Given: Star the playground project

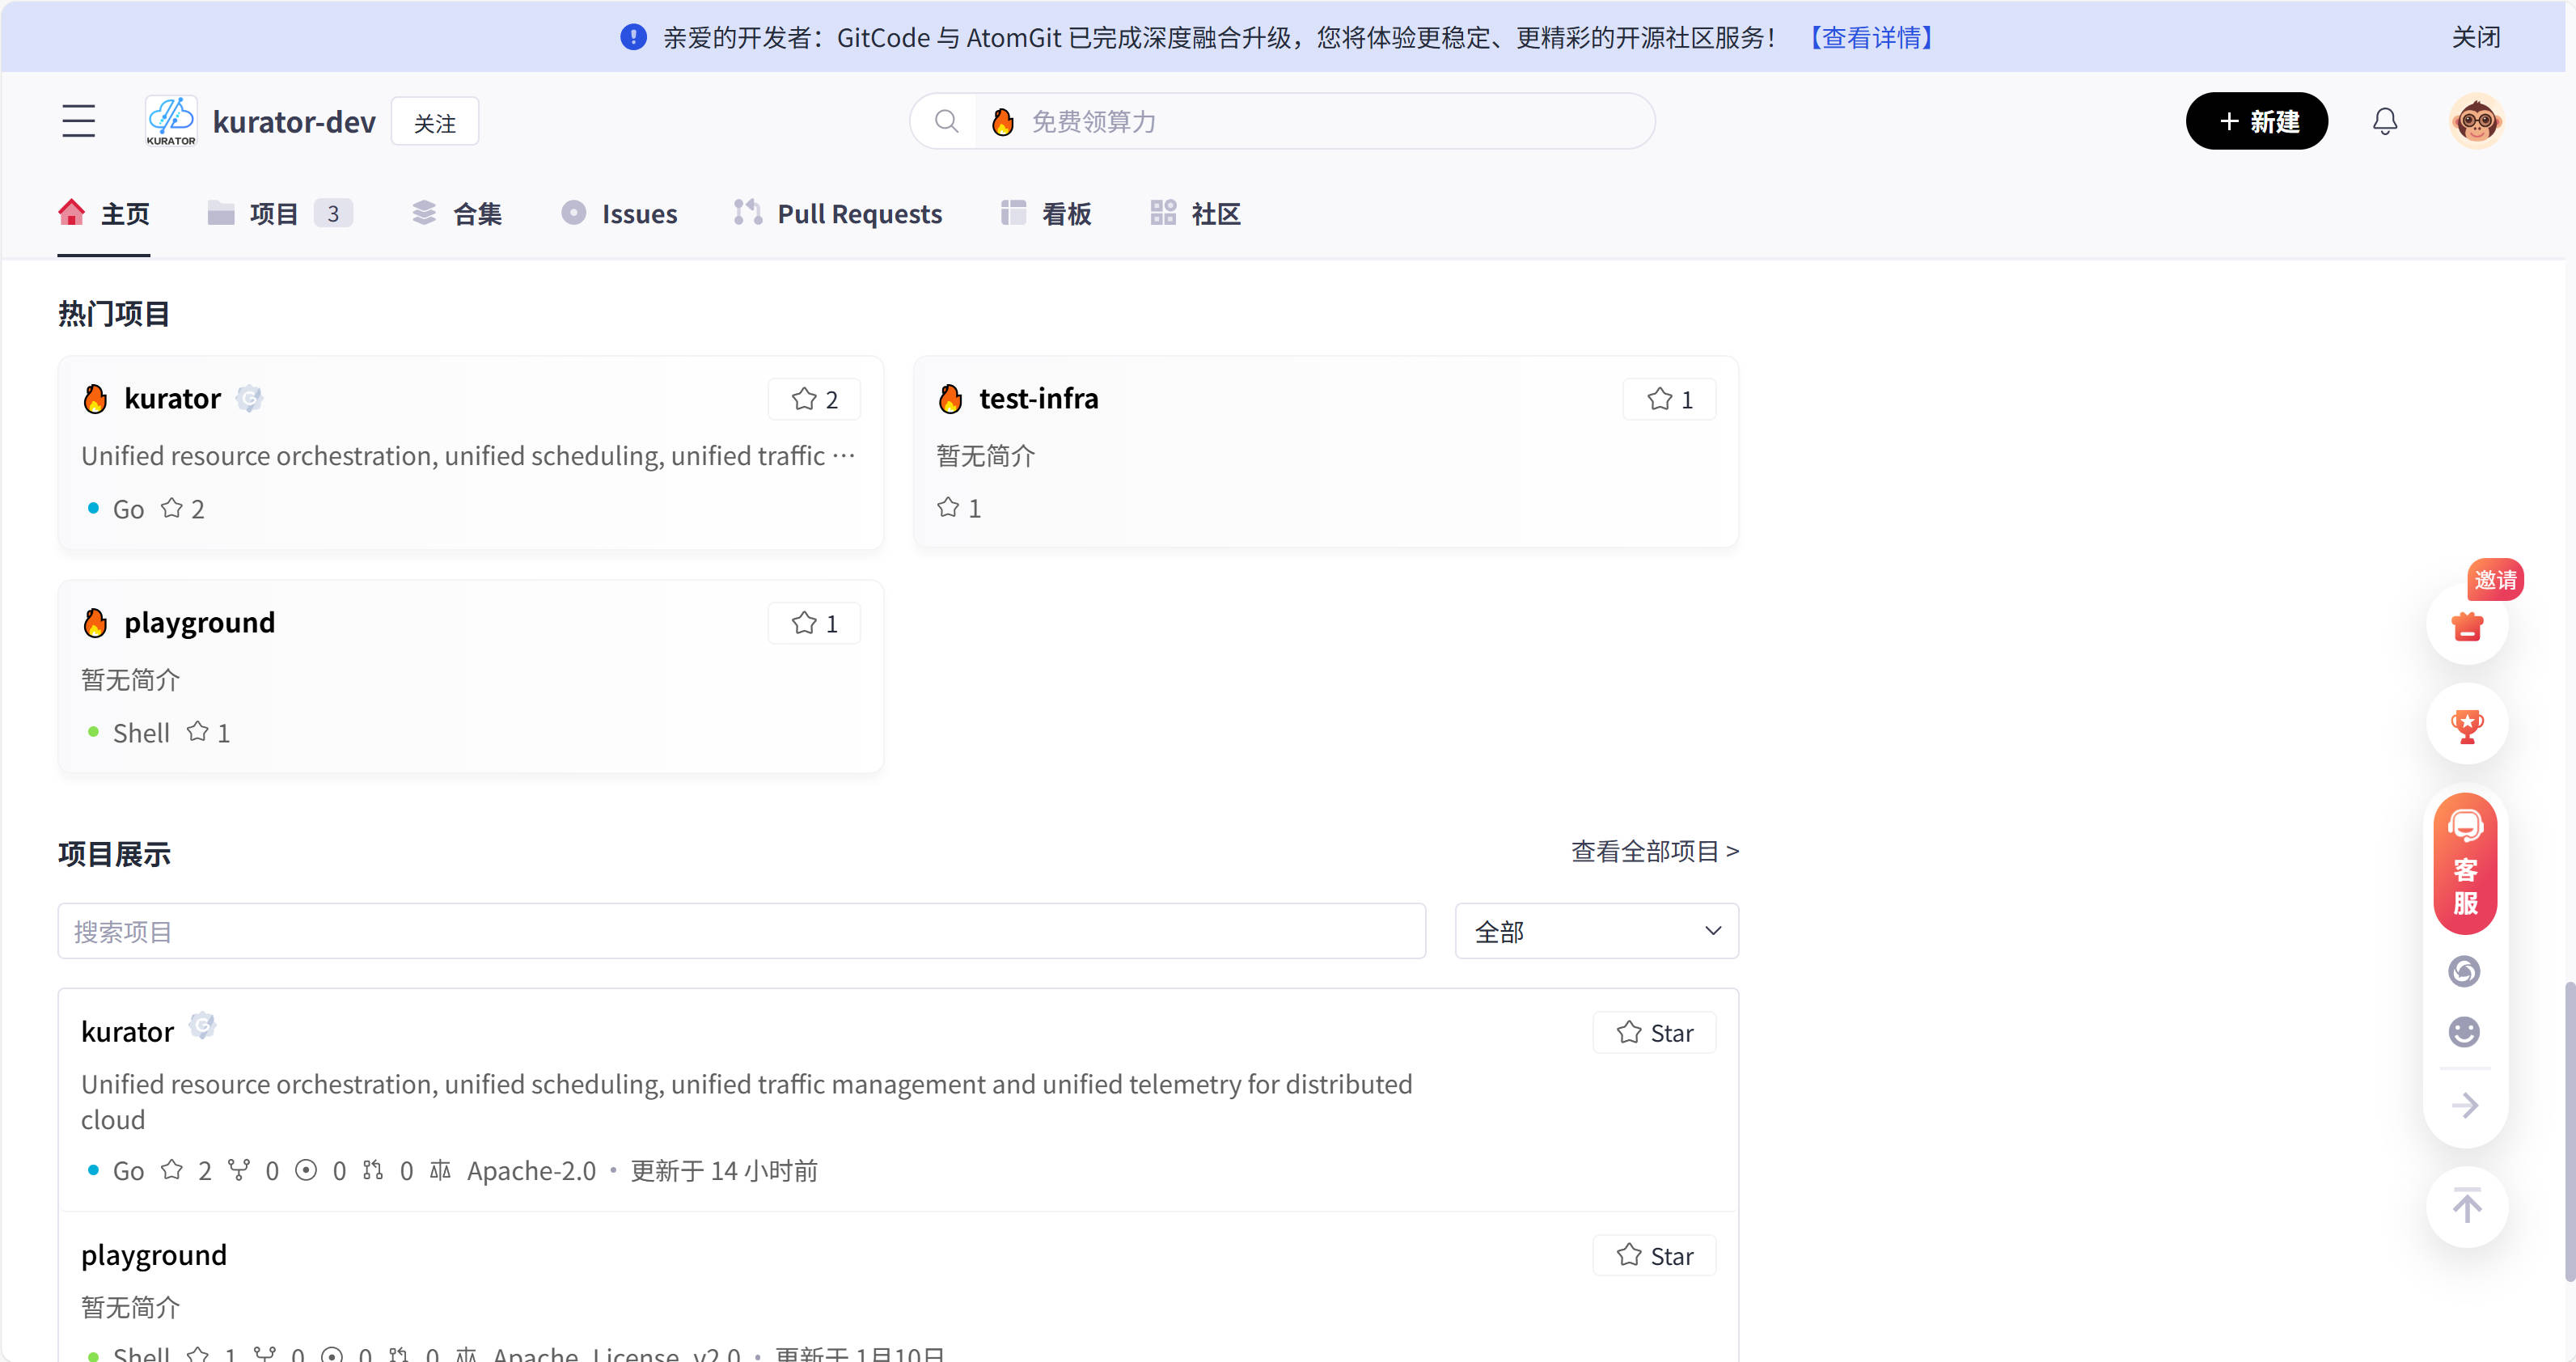Looking at the screenshot, I should [1654, 1255].
